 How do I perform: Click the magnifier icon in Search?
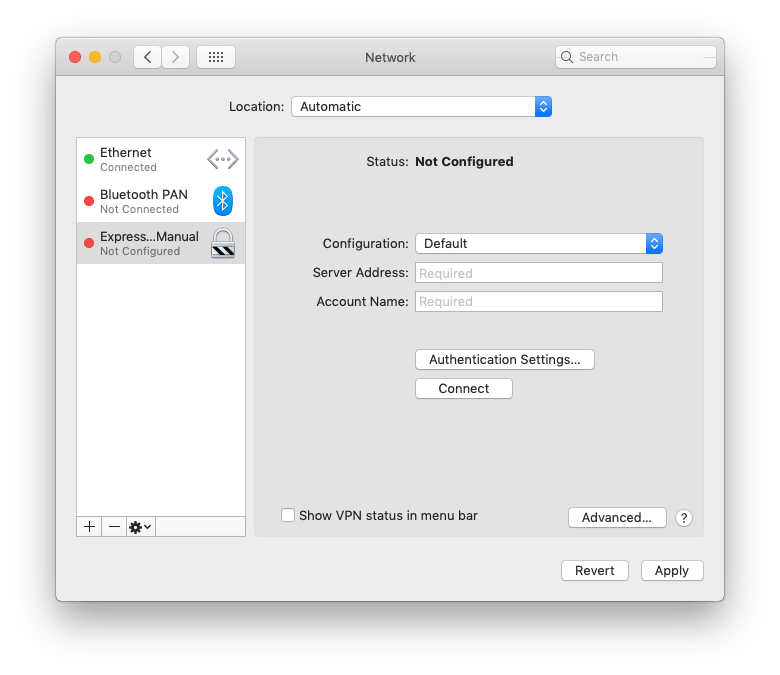[x=567, y=57]
